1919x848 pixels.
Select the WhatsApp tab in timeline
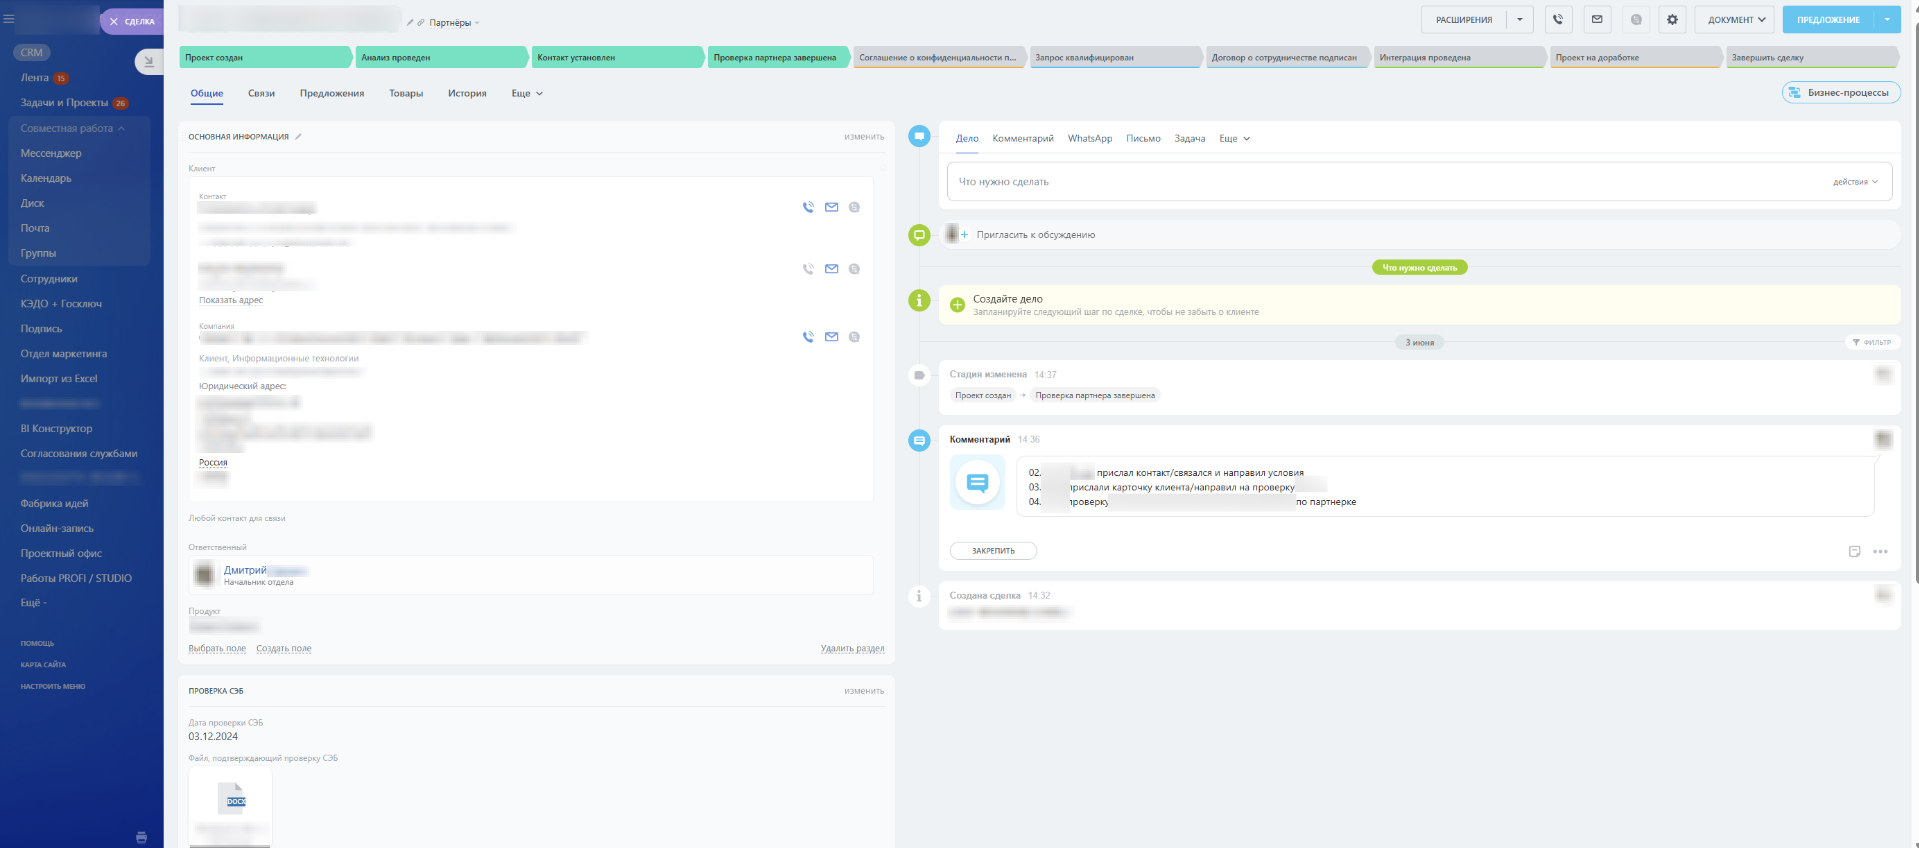(1090, 138)
